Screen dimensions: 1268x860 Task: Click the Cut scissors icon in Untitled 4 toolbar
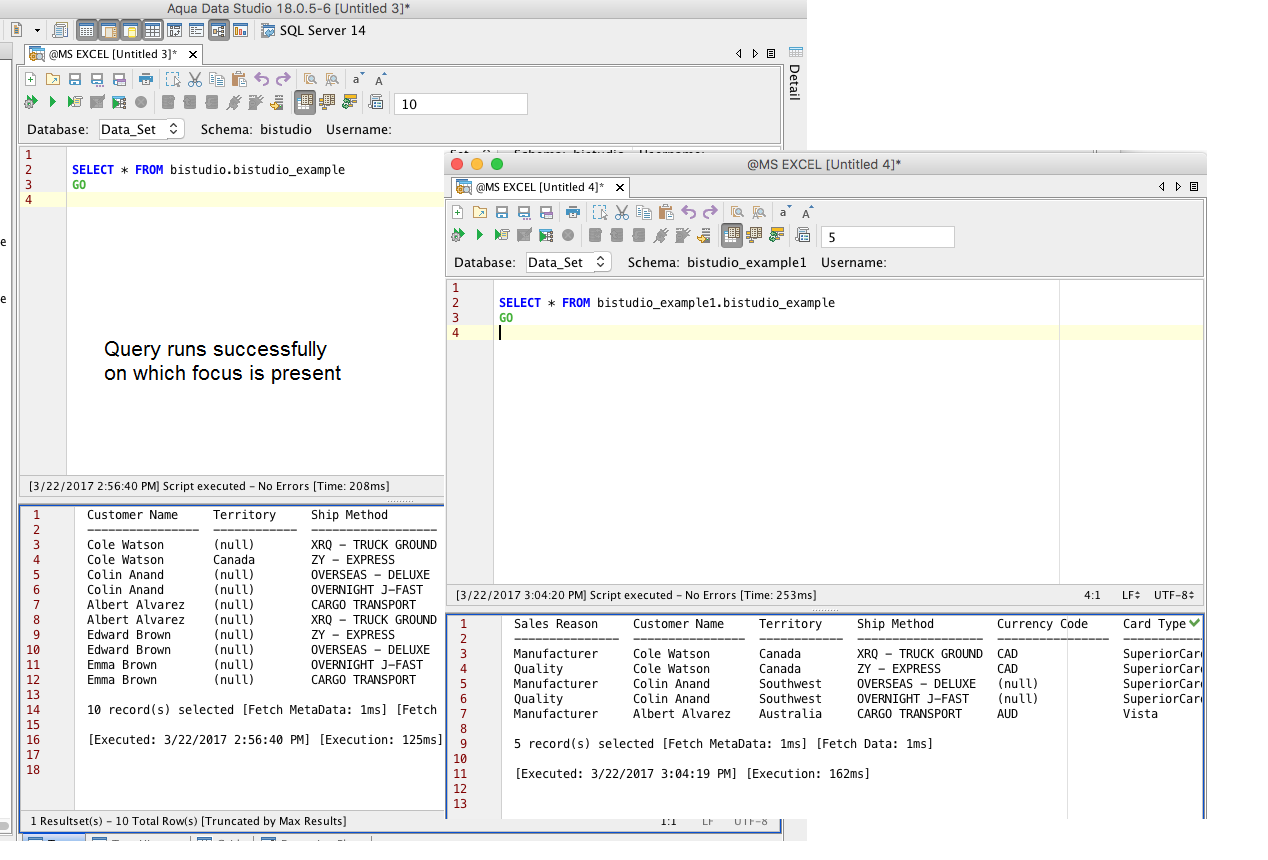(621, 212)
